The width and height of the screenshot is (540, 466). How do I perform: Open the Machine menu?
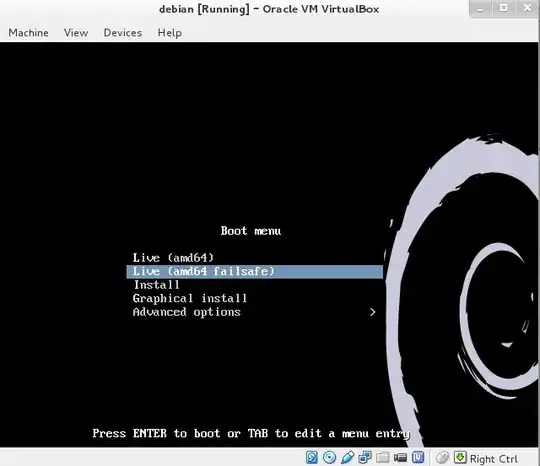[x=28, y=33]
